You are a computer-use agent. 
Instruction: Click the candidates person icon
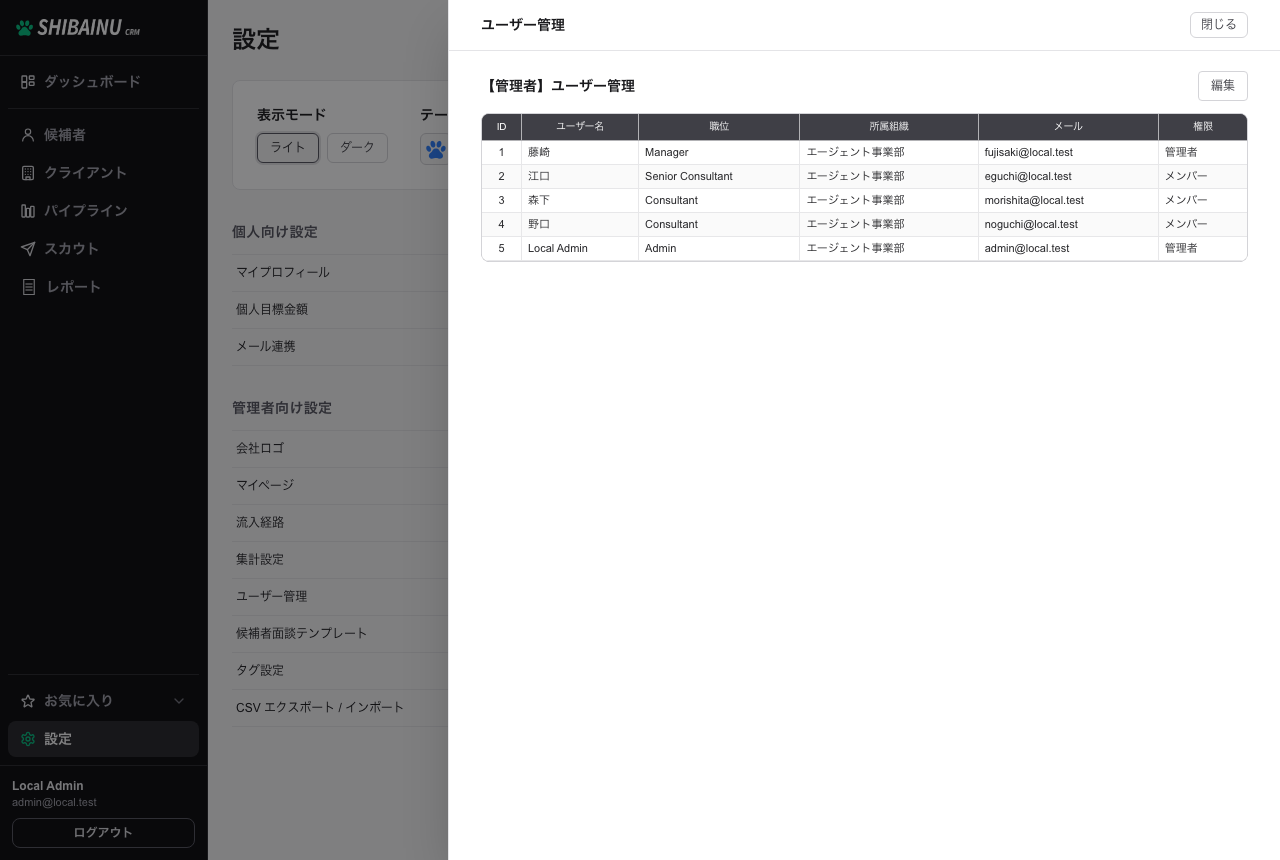[x=28, y=134]
